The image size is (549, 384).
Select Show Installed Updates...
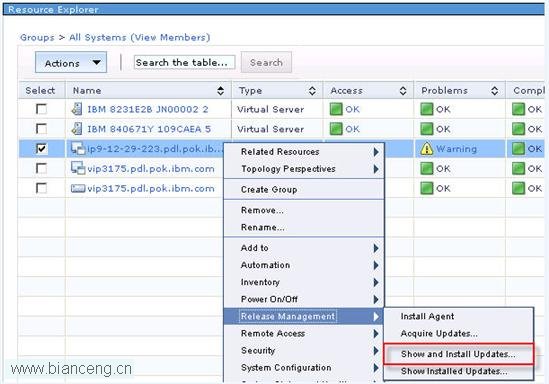pyautogui.click(x=459, y=371)
